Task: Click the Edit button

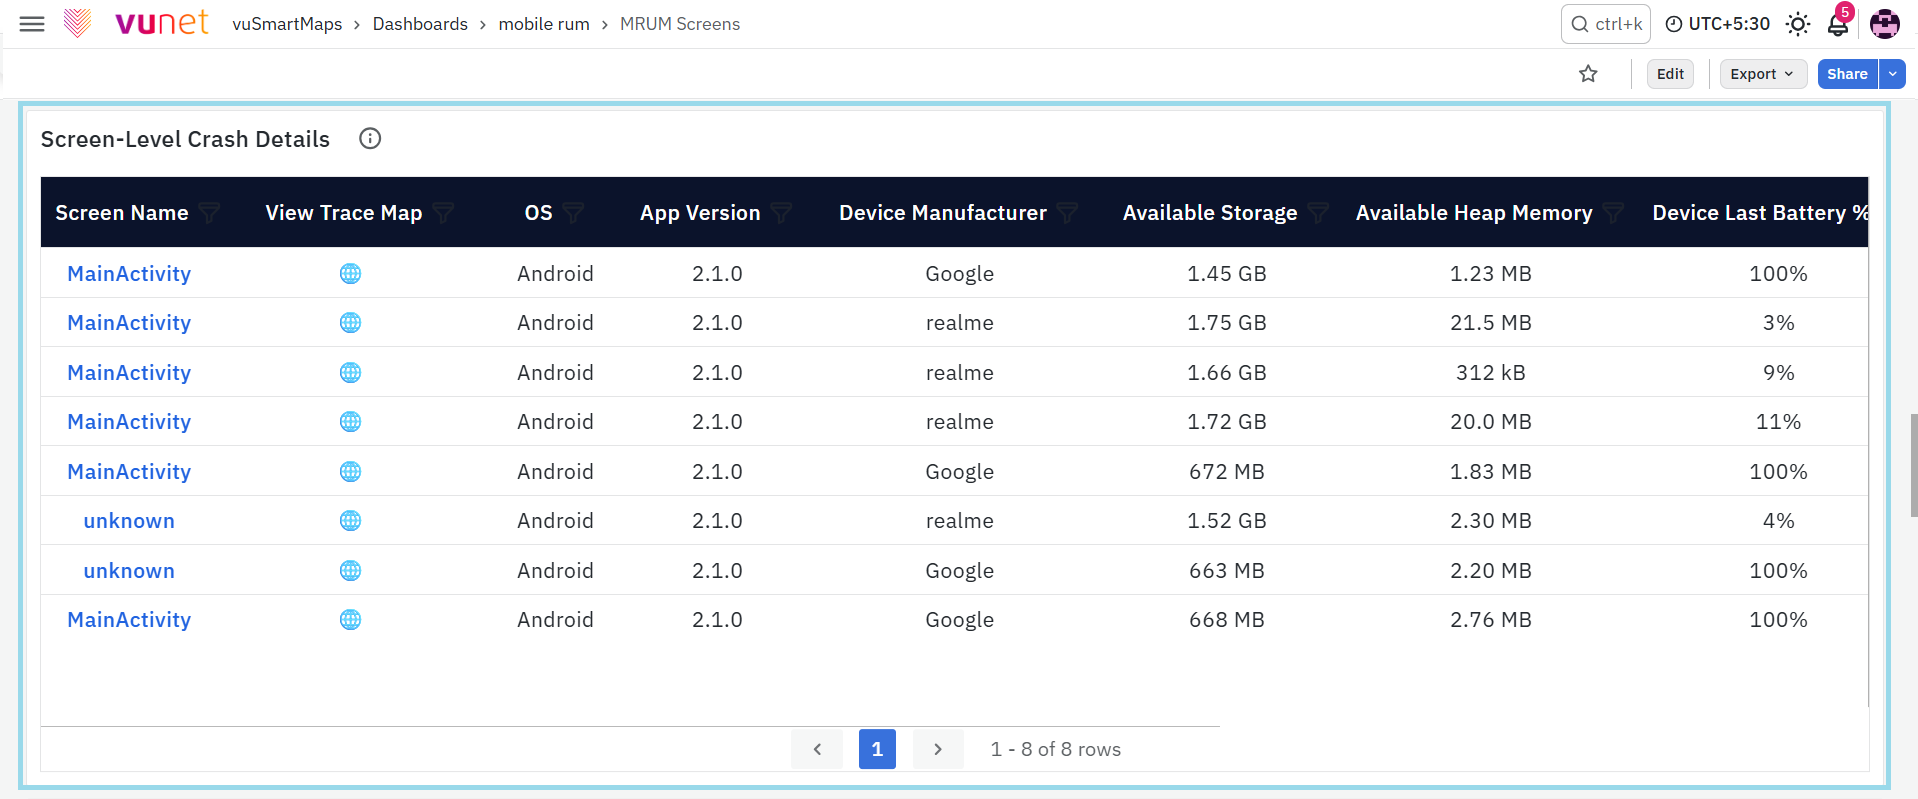Action: pos(1670,74)
